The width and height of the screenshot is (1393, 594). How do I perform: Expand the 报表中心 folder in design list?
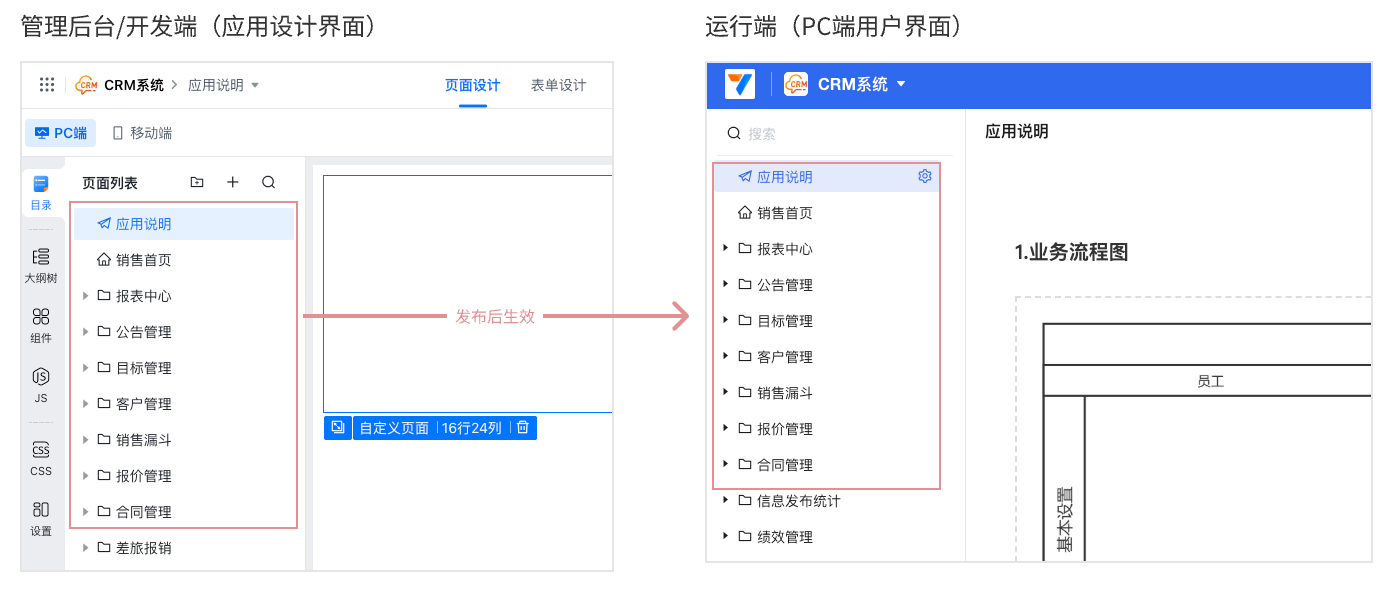86,296
